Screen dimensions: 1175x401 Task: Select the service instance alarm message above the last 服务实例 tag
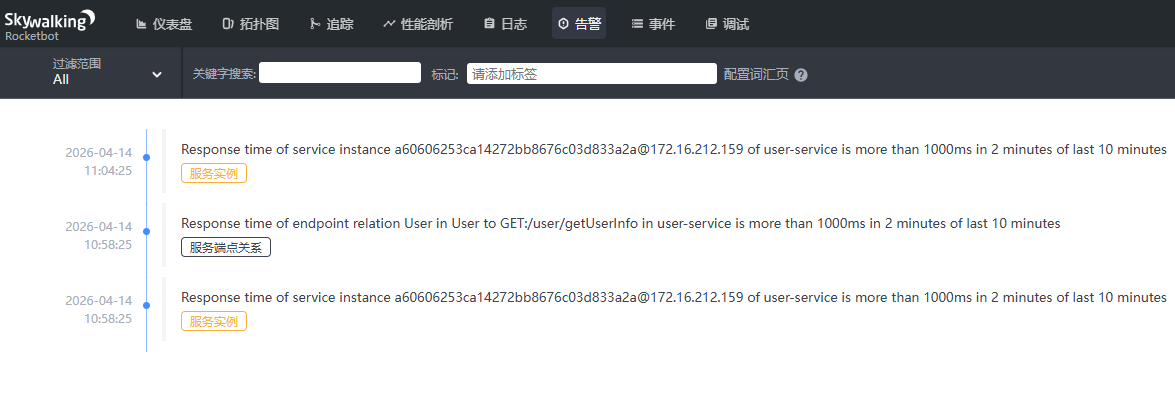[x=674, y=298]
